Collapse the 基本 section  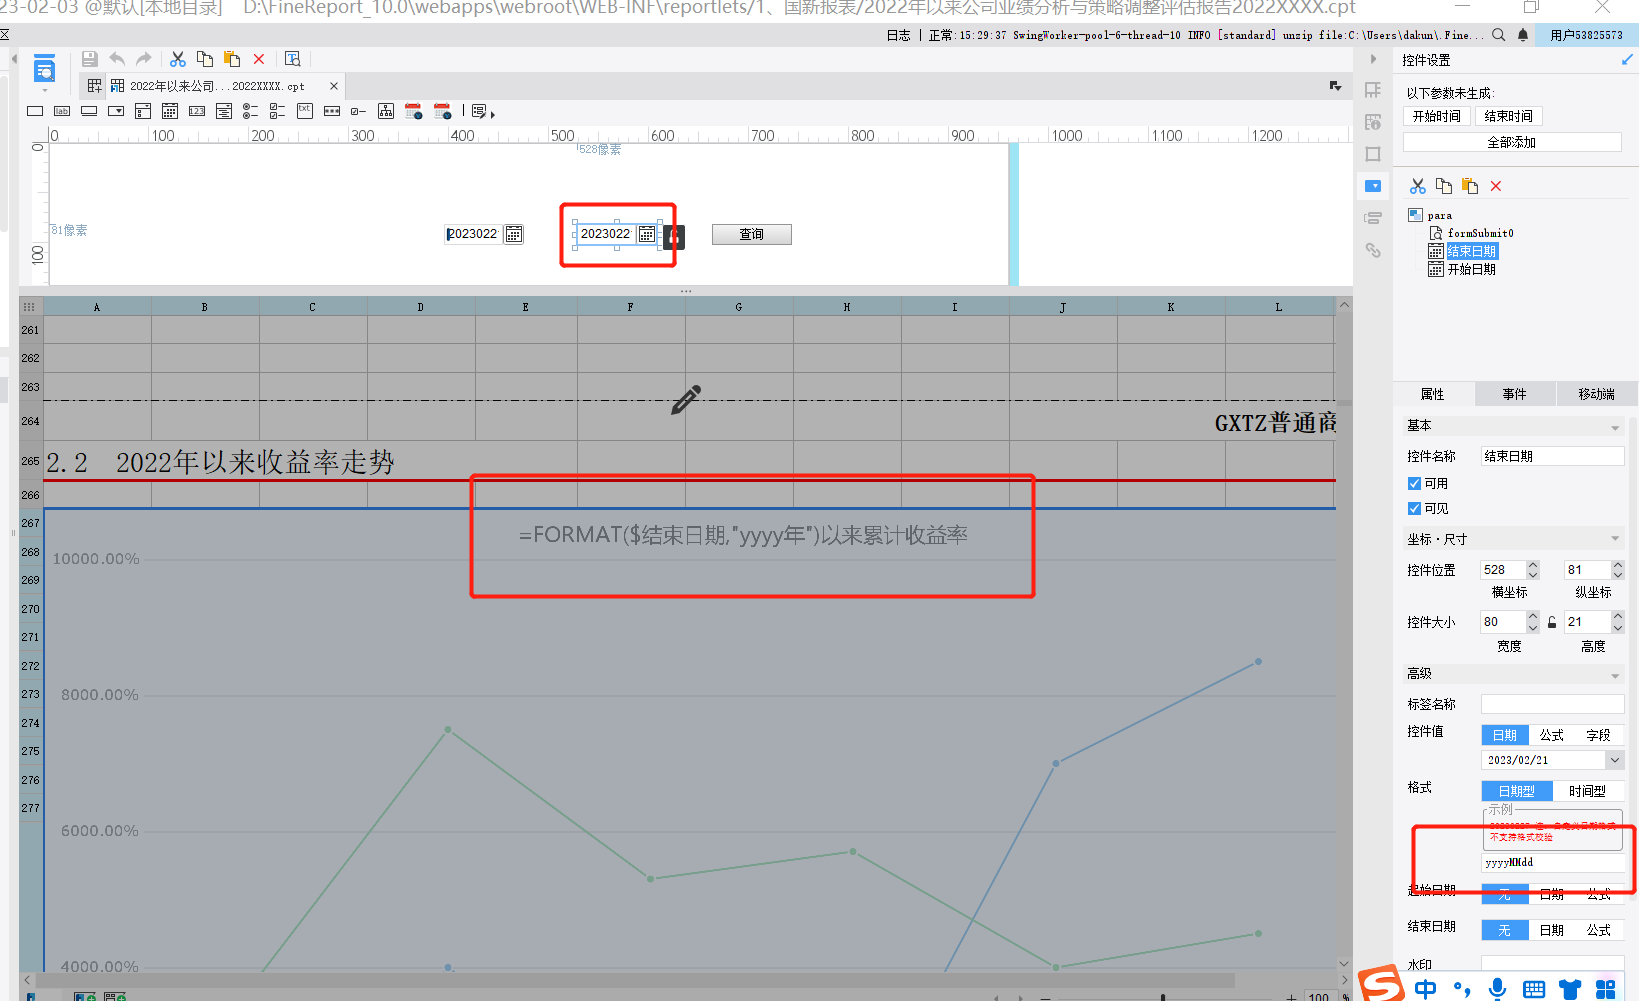click(x=1615, y=428)
